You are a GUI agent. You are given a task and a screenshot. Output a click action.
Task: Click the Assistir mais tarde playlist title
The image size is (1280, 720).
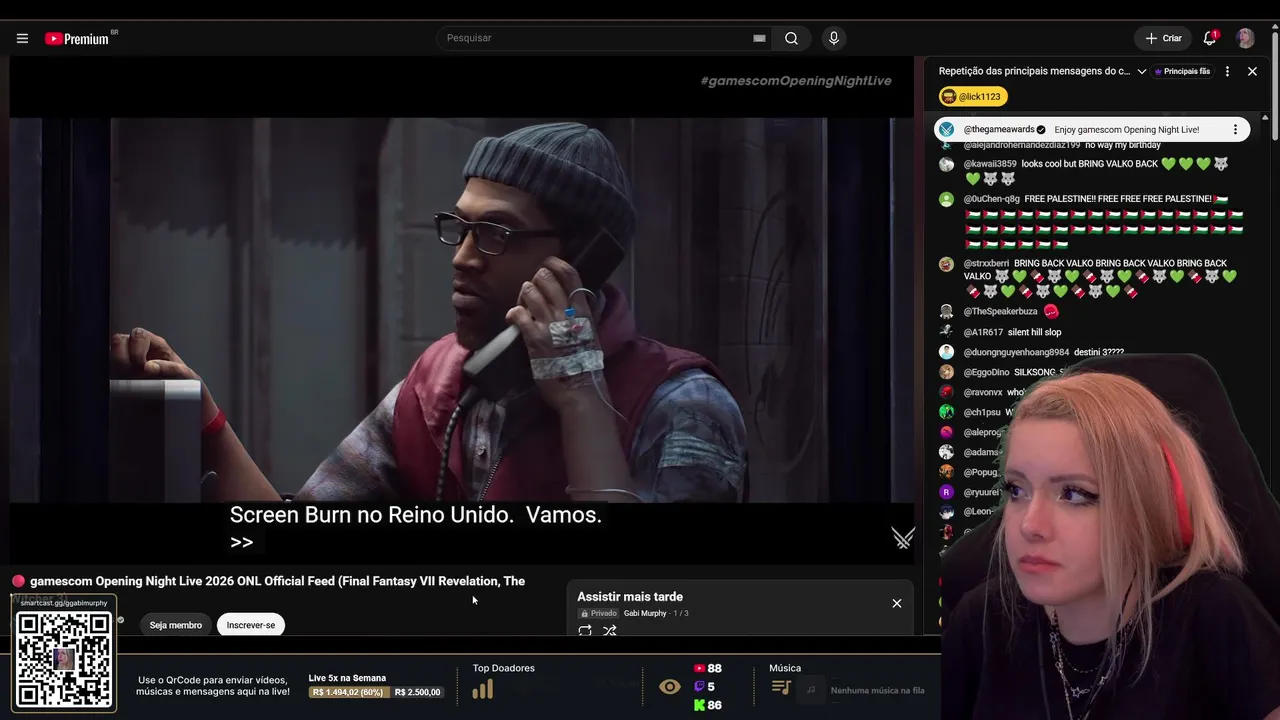tap(630, 597)
